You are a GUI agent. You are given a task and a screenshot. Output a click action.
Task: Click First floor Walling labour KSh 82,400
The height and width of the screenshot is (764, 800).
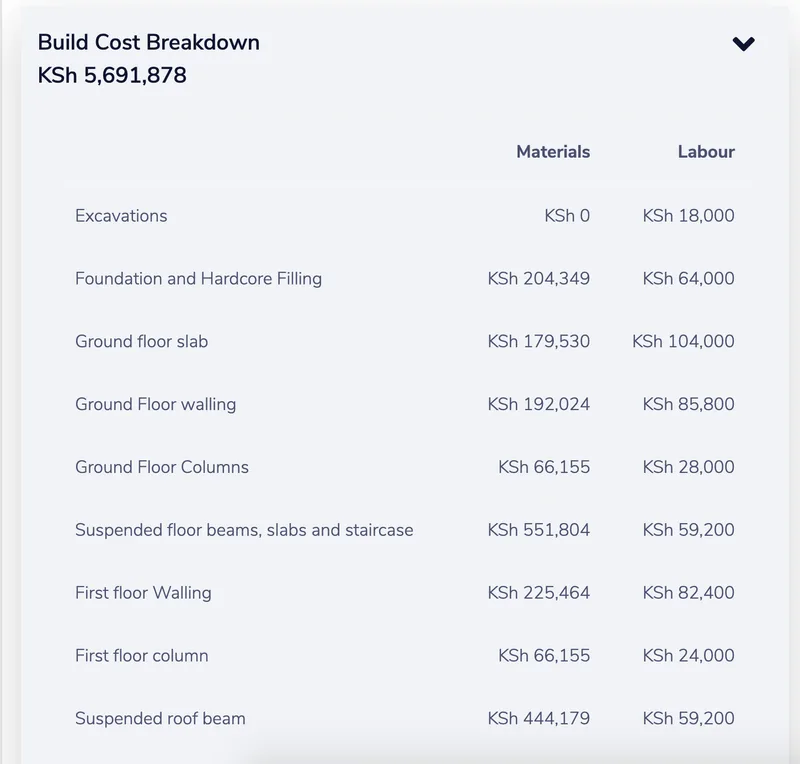688,593
